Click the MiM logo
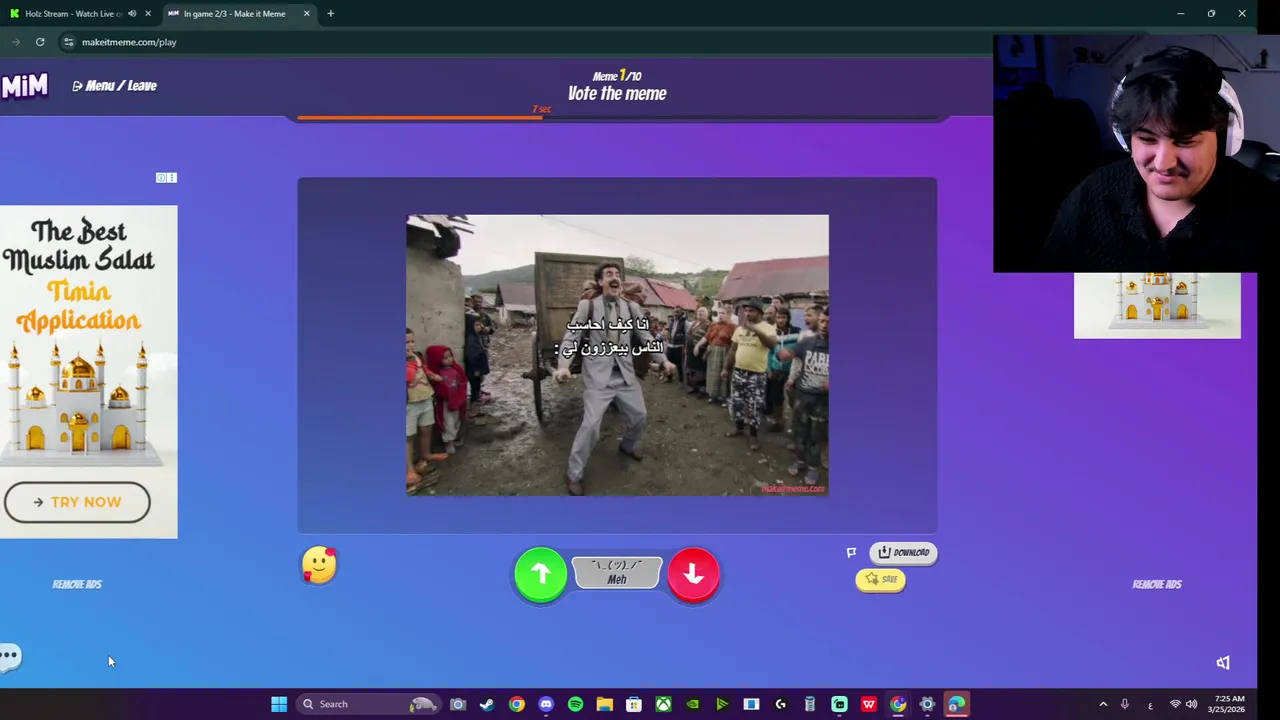The width and height of the screenshot is (1280, 720). [x=24, y=86]
